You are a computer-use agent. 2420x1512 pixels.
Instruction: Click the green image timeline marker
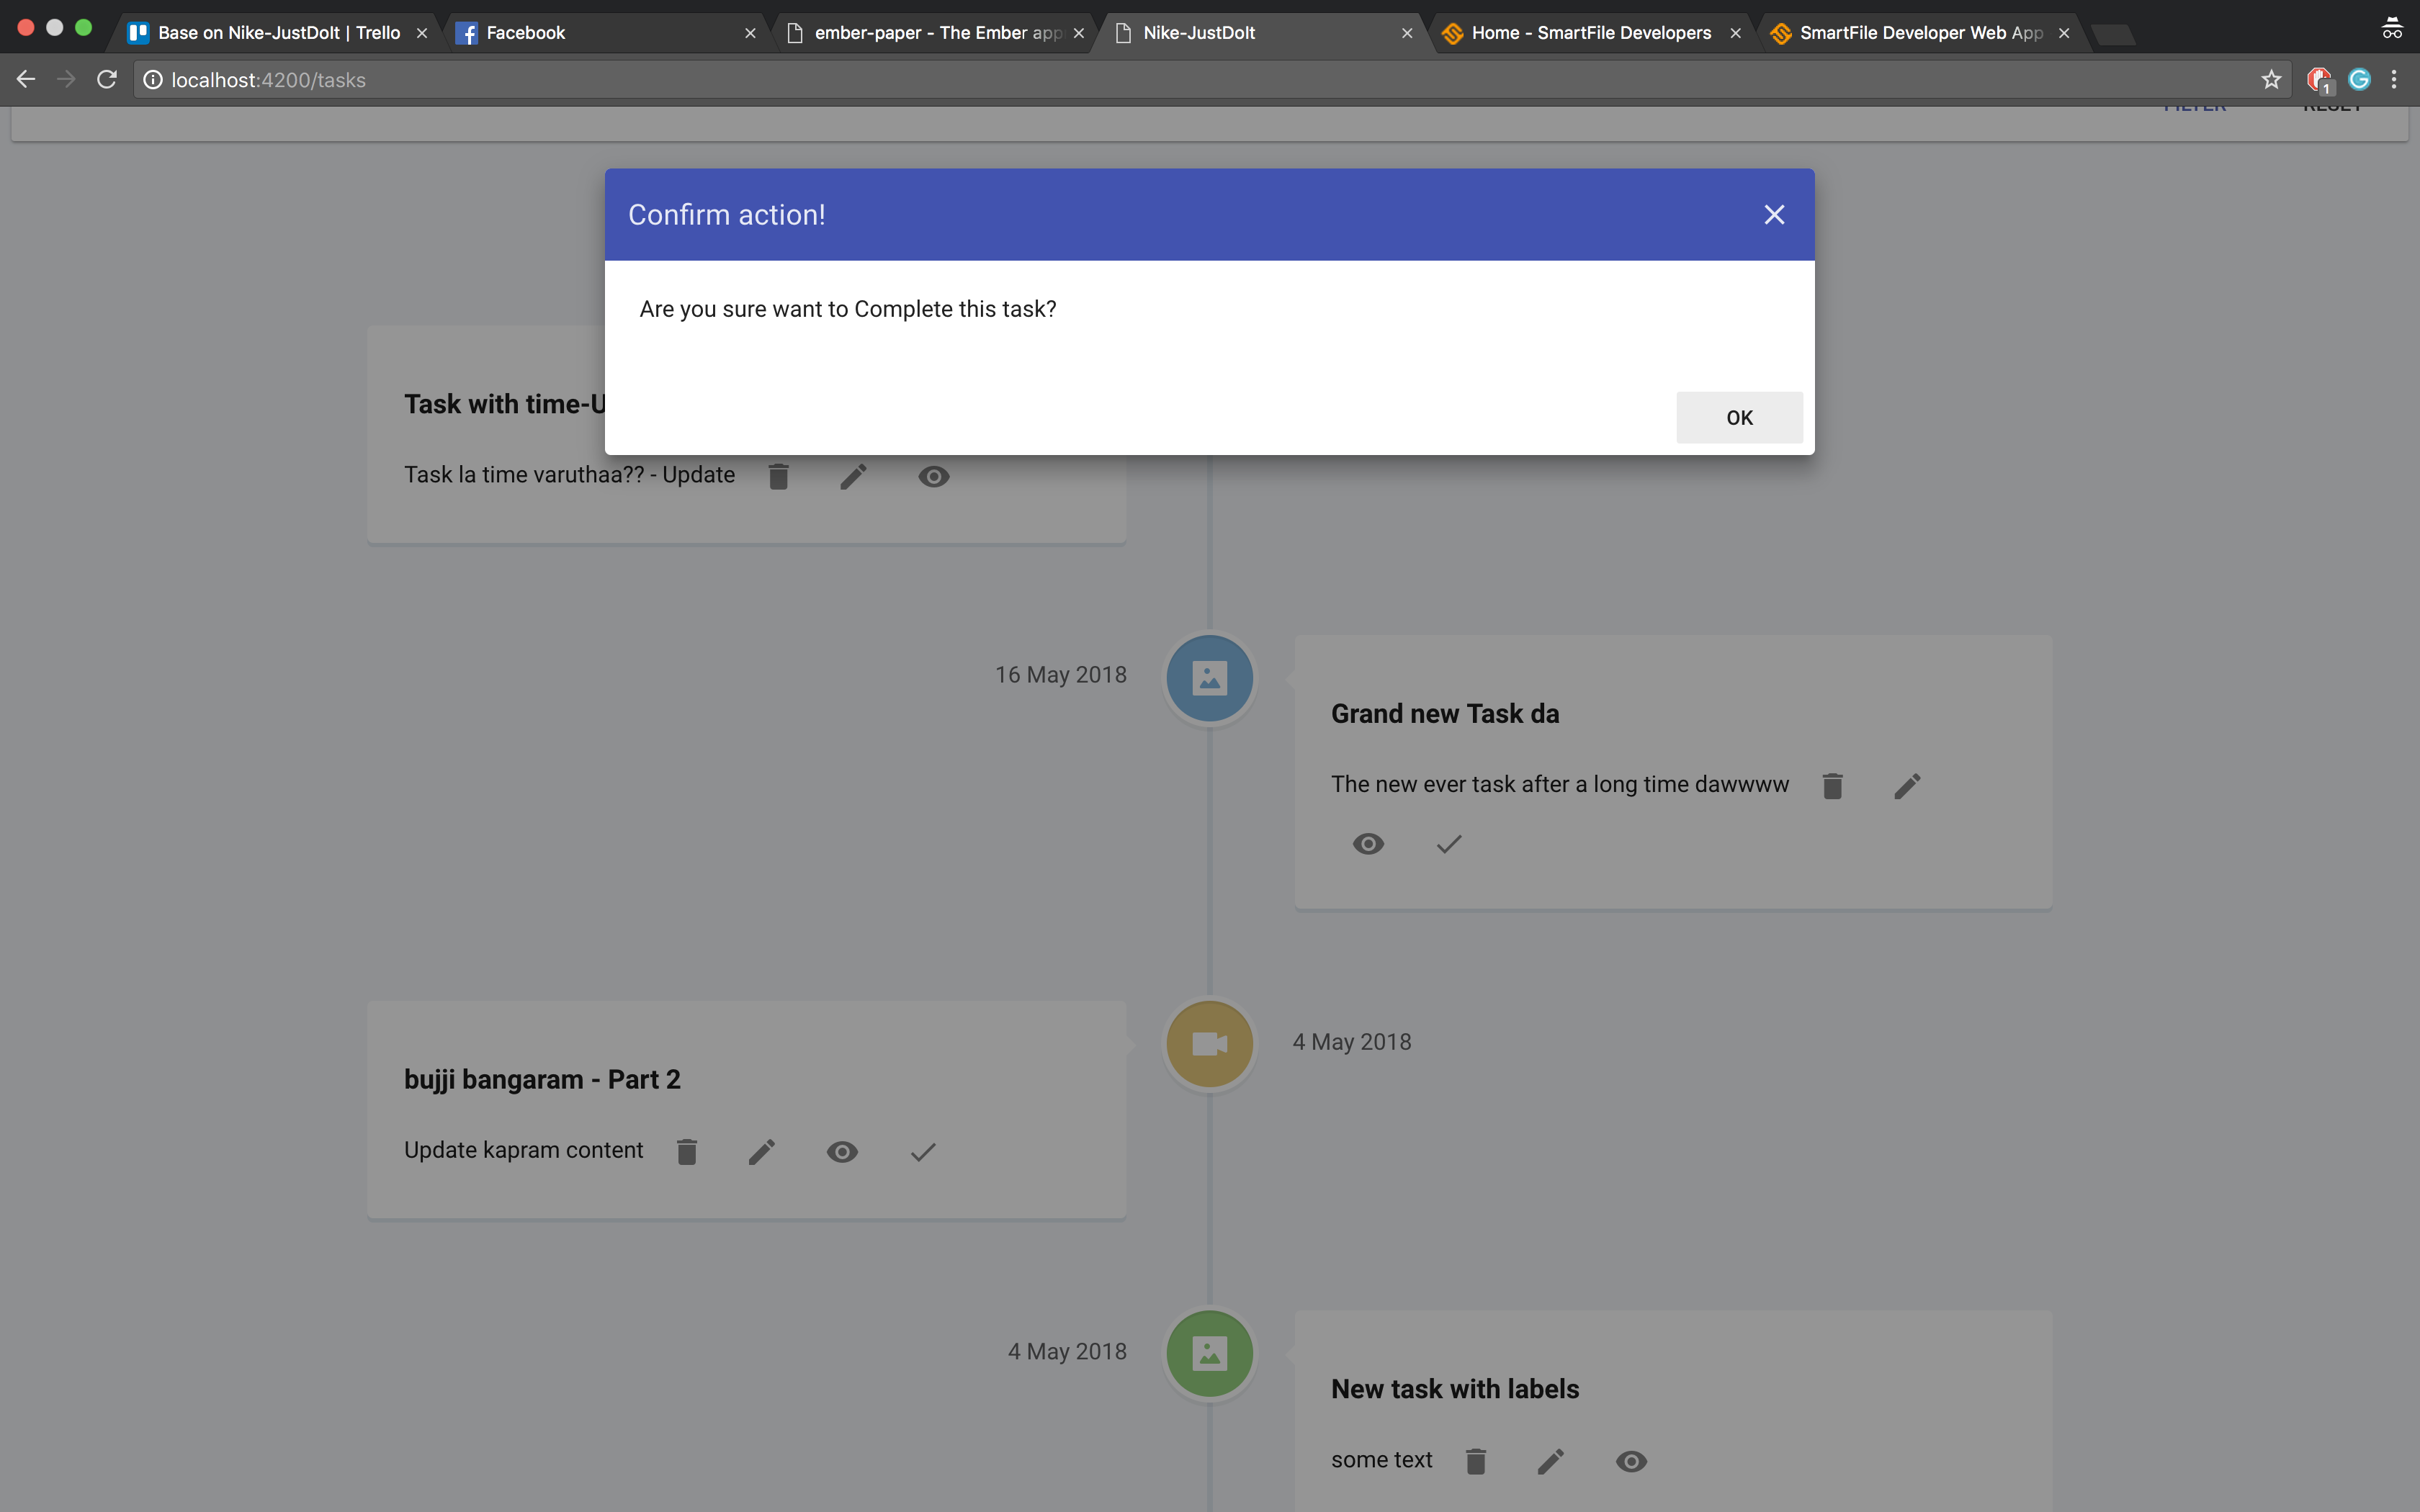(1209, 1353)
